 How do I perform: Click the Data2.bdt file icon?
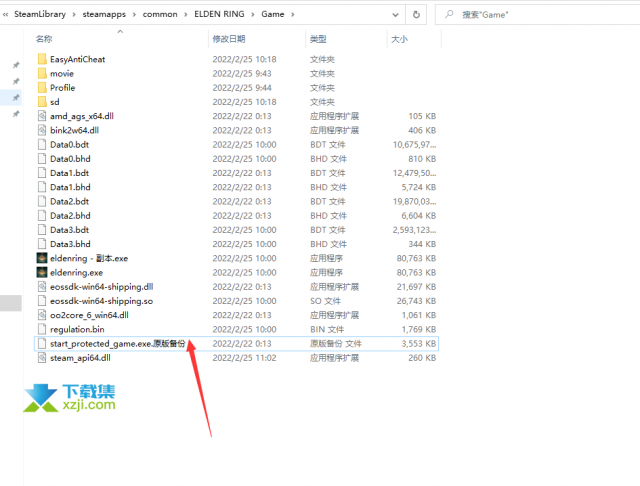[42, 201]
